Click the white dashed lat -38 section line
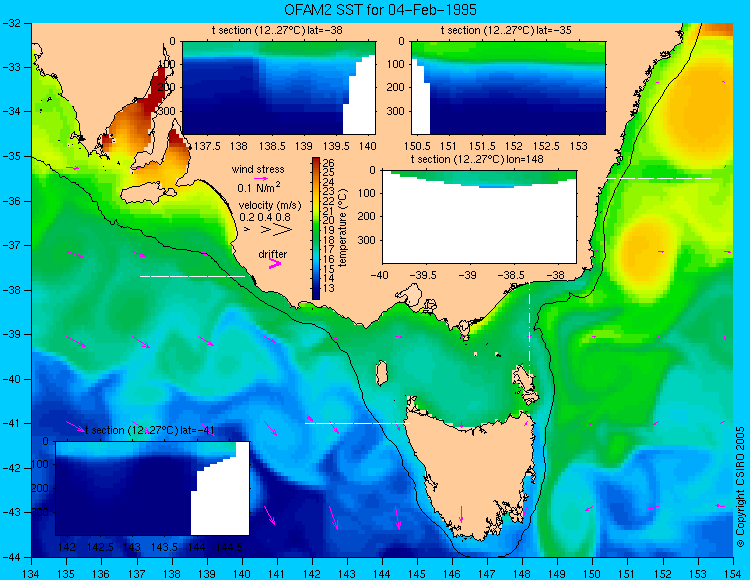 [192, 276]
